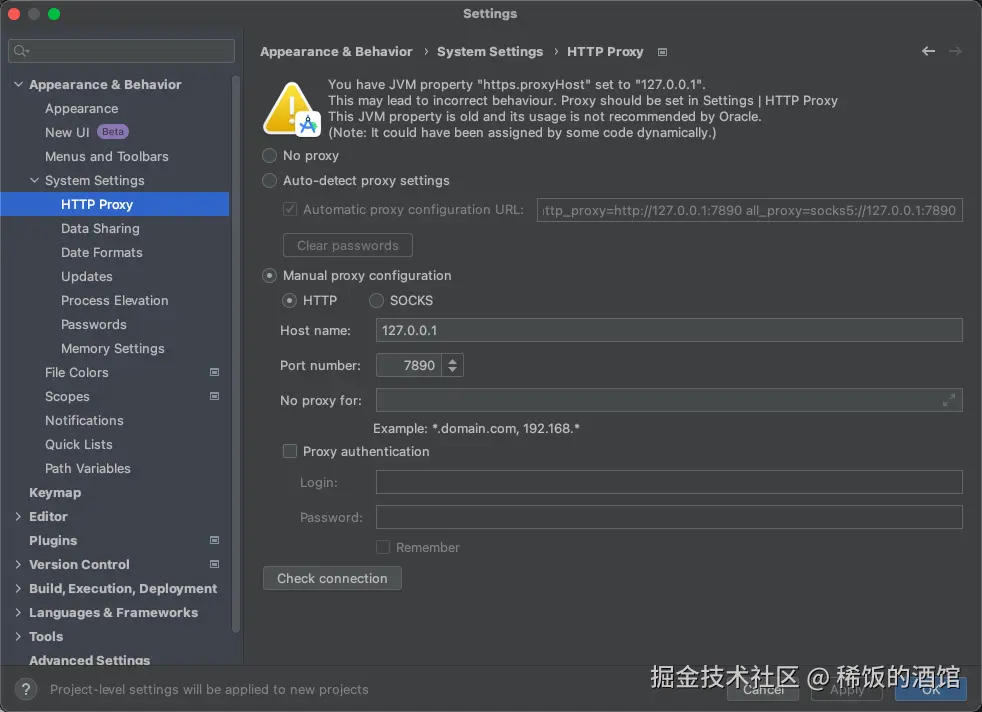The width and height of the screenshot is (982, 712).
Task: Open File Colors settings
Action: point(76,372)
